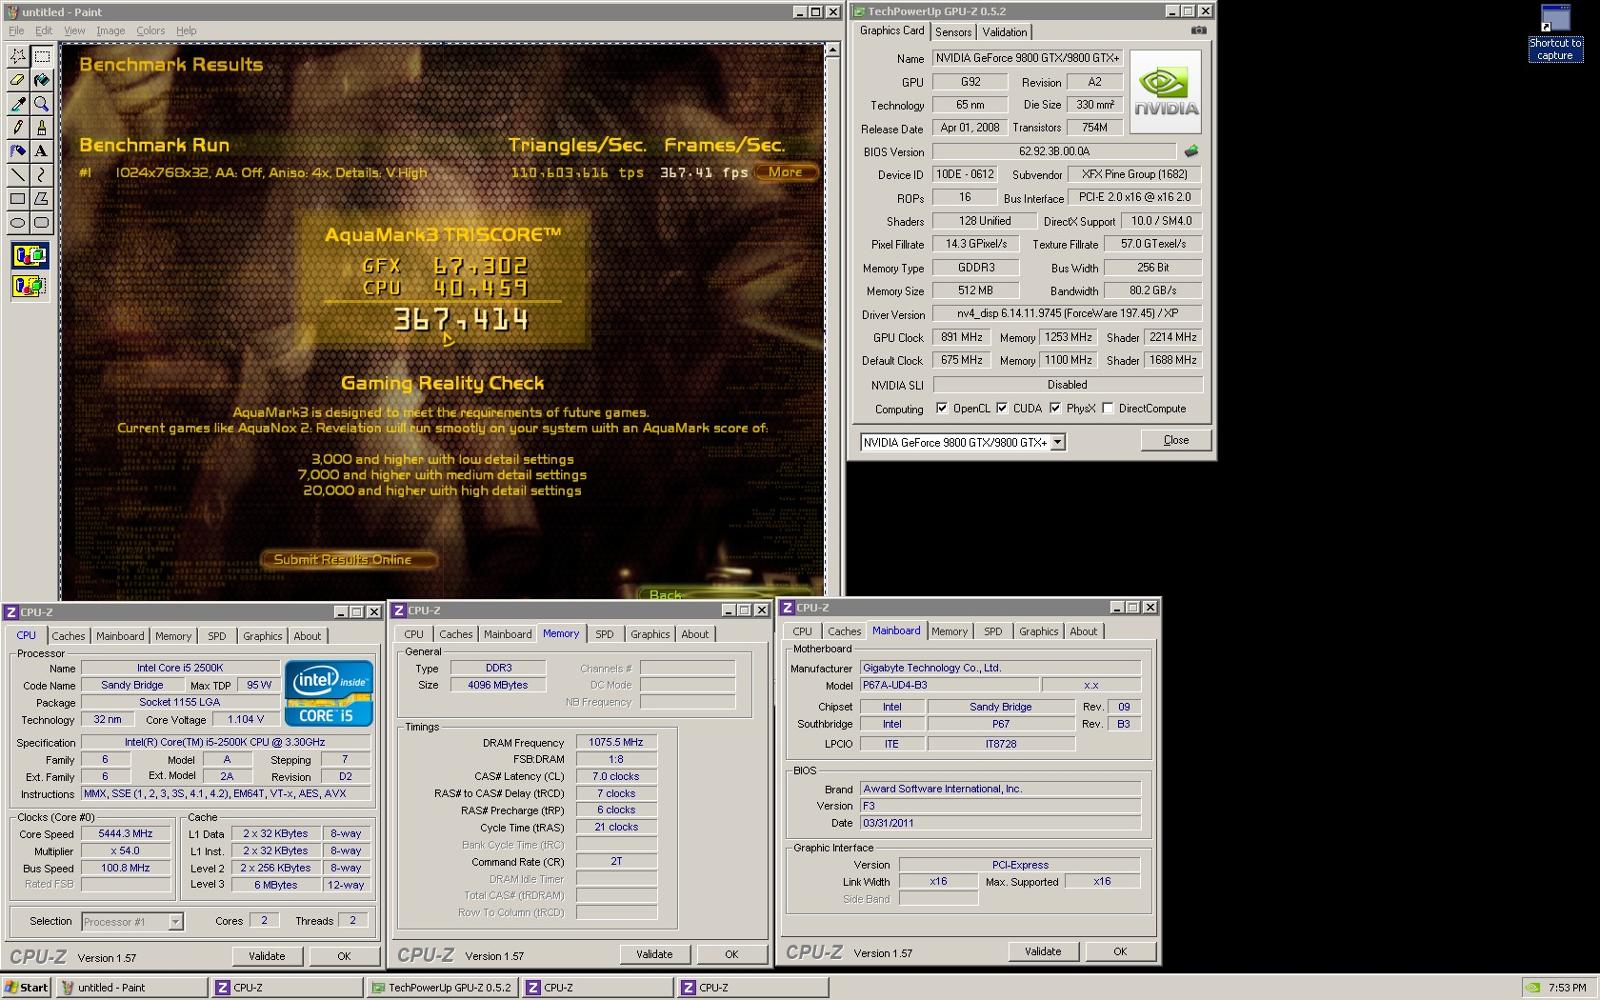Click the More button beside the fps result
The width and height of the screenshot is (1600, 1000).
[x=785, y=172]
